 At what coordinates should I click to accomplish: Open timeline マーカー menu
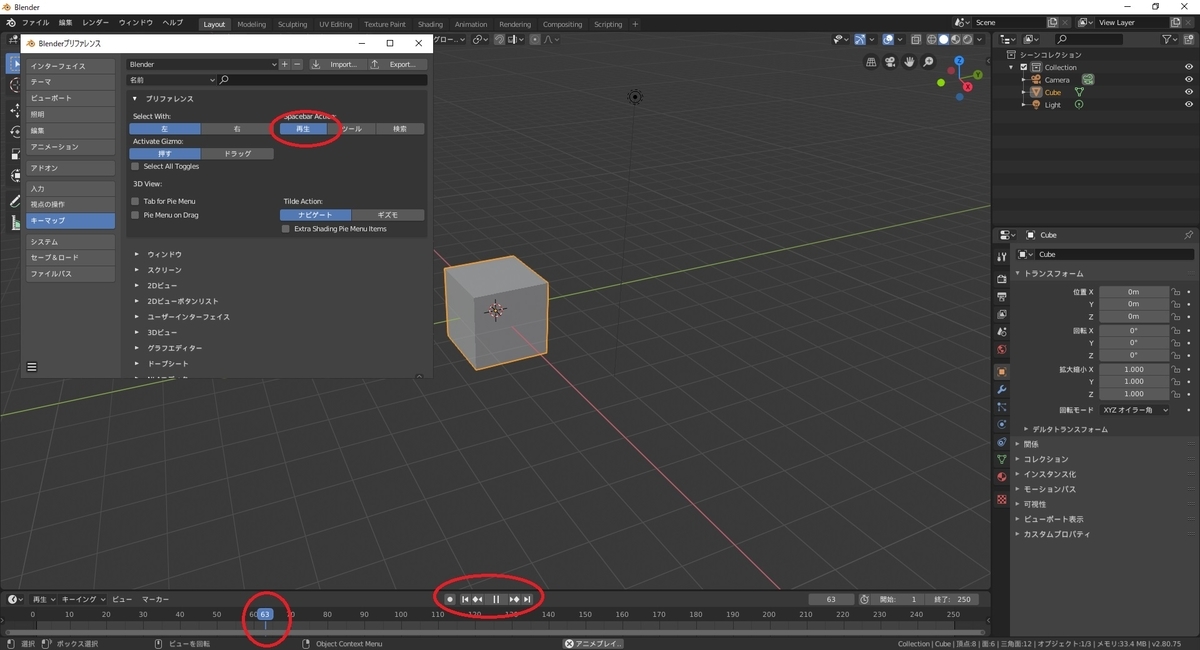click(x=155, y=599)
